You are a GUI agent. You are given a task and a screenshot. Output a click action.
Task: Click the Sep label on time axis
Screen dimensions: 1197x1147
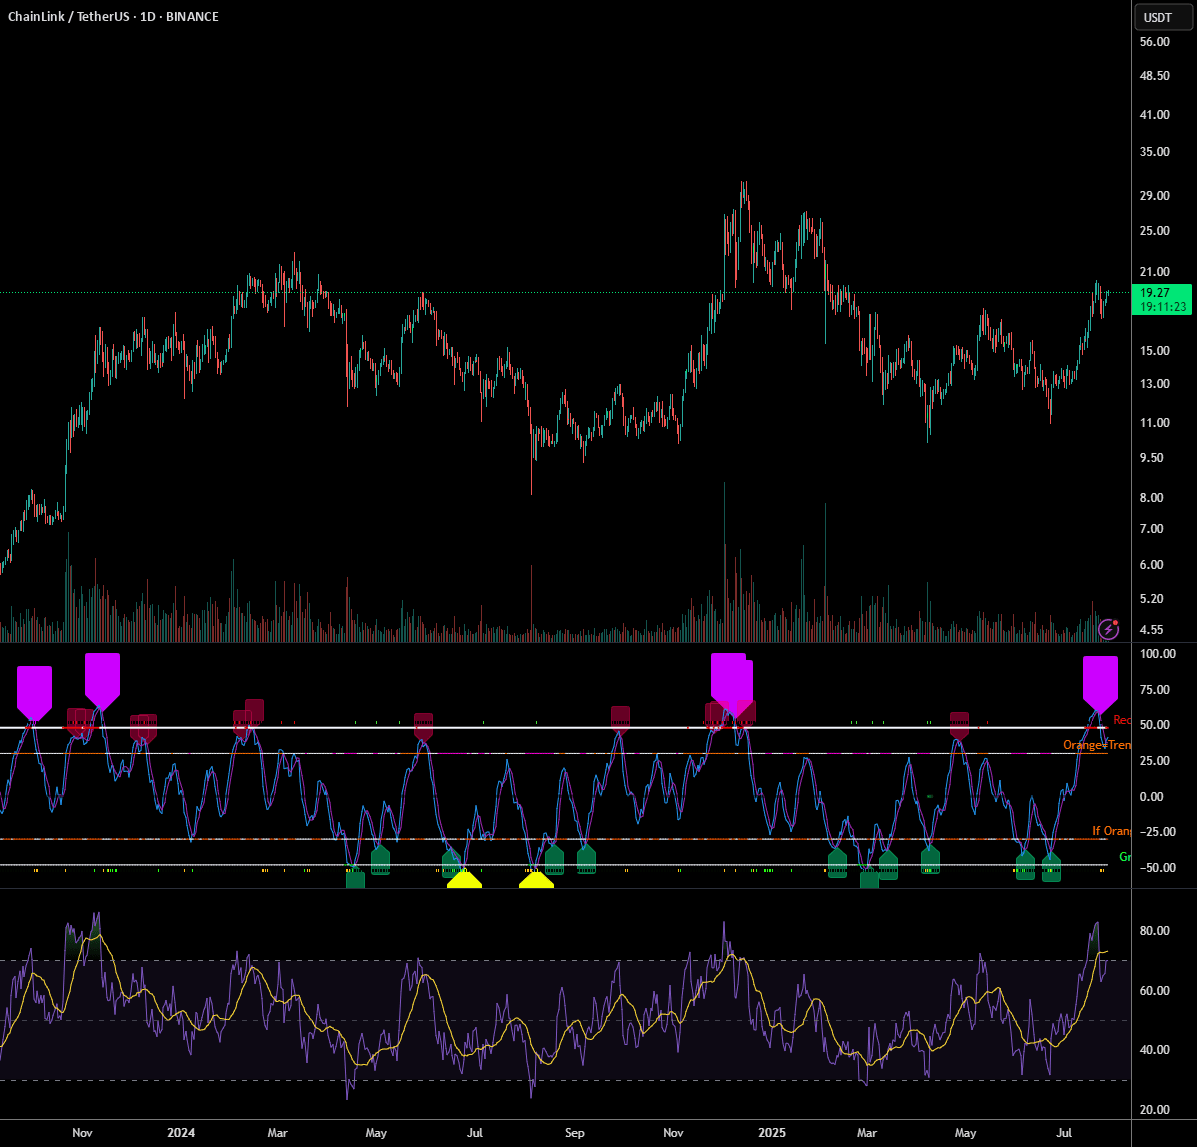[574, 1133]
